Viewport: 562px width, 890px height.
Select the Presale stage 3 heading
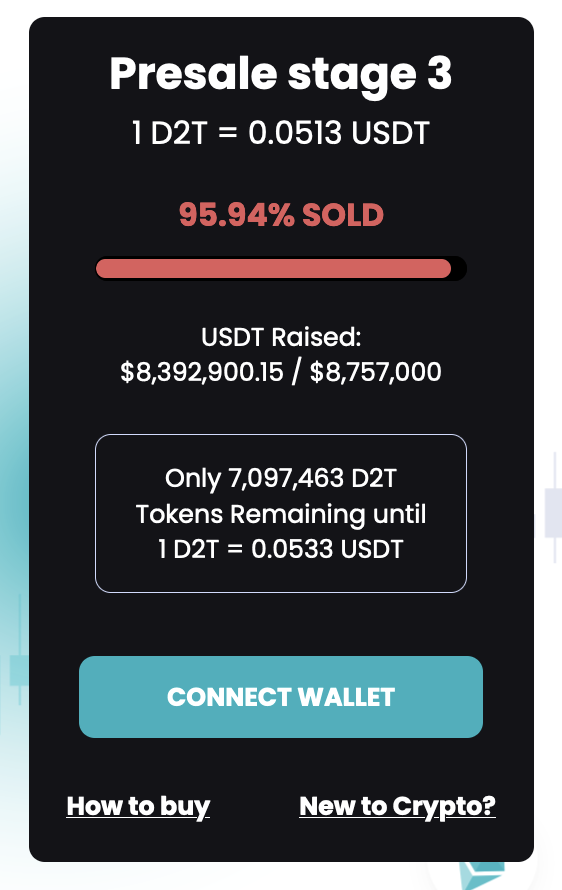click(281, 74)
